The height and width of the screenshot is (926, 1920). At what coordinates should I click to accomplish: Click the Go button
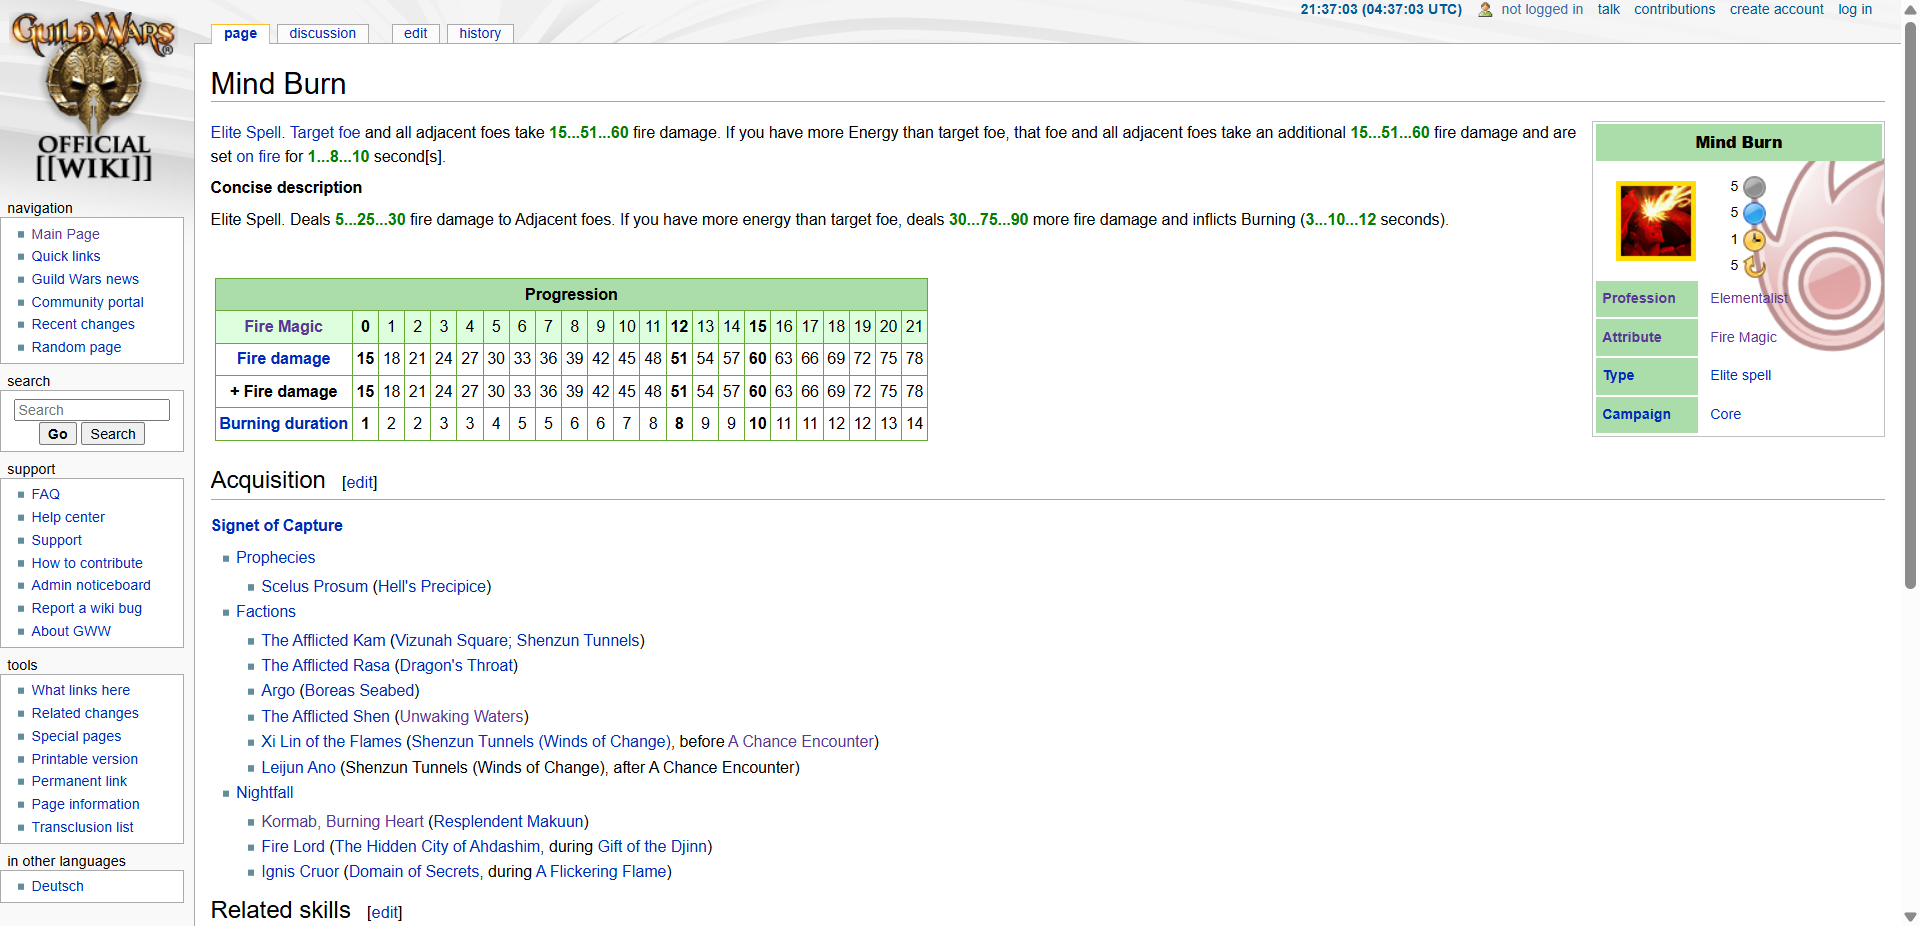point(58,434)
